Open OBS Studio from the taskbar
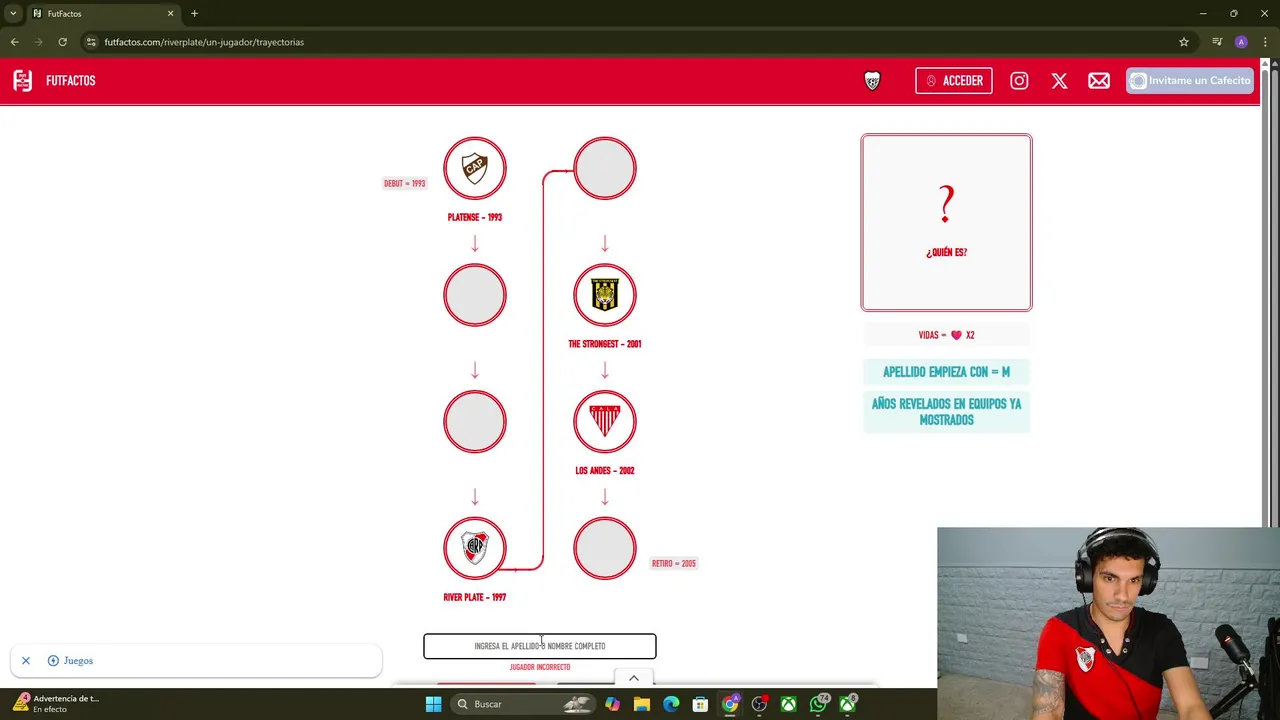Viewport: 1280px width, 720px height. pyautogui.click(x=760, y=704)
